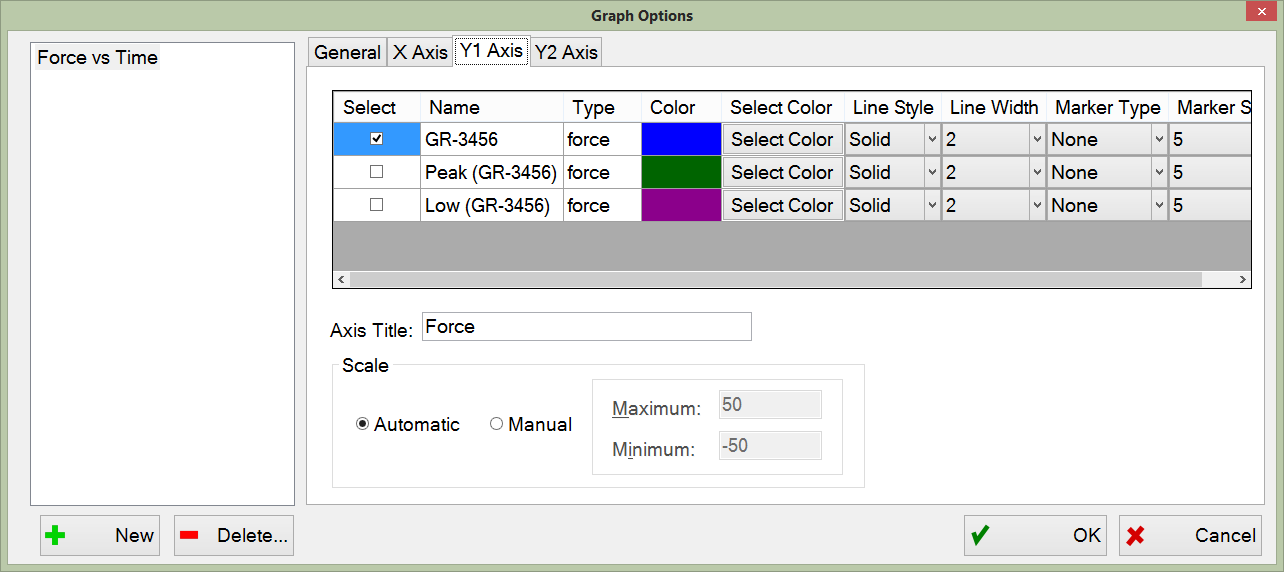Click the green swatch for Peak (GR-3456)
The width and height of the screenshot is (1284, 572).
pos(681,172)
